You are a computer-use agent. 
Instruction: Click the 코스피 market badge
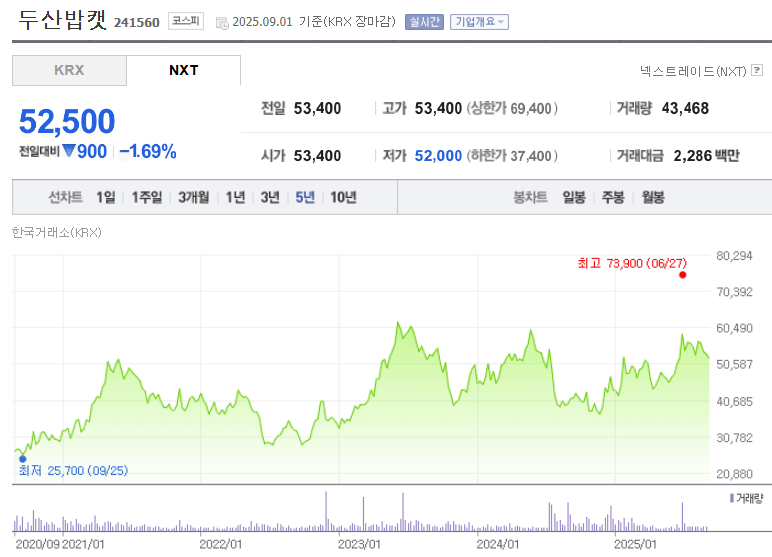tap(186, 21)
